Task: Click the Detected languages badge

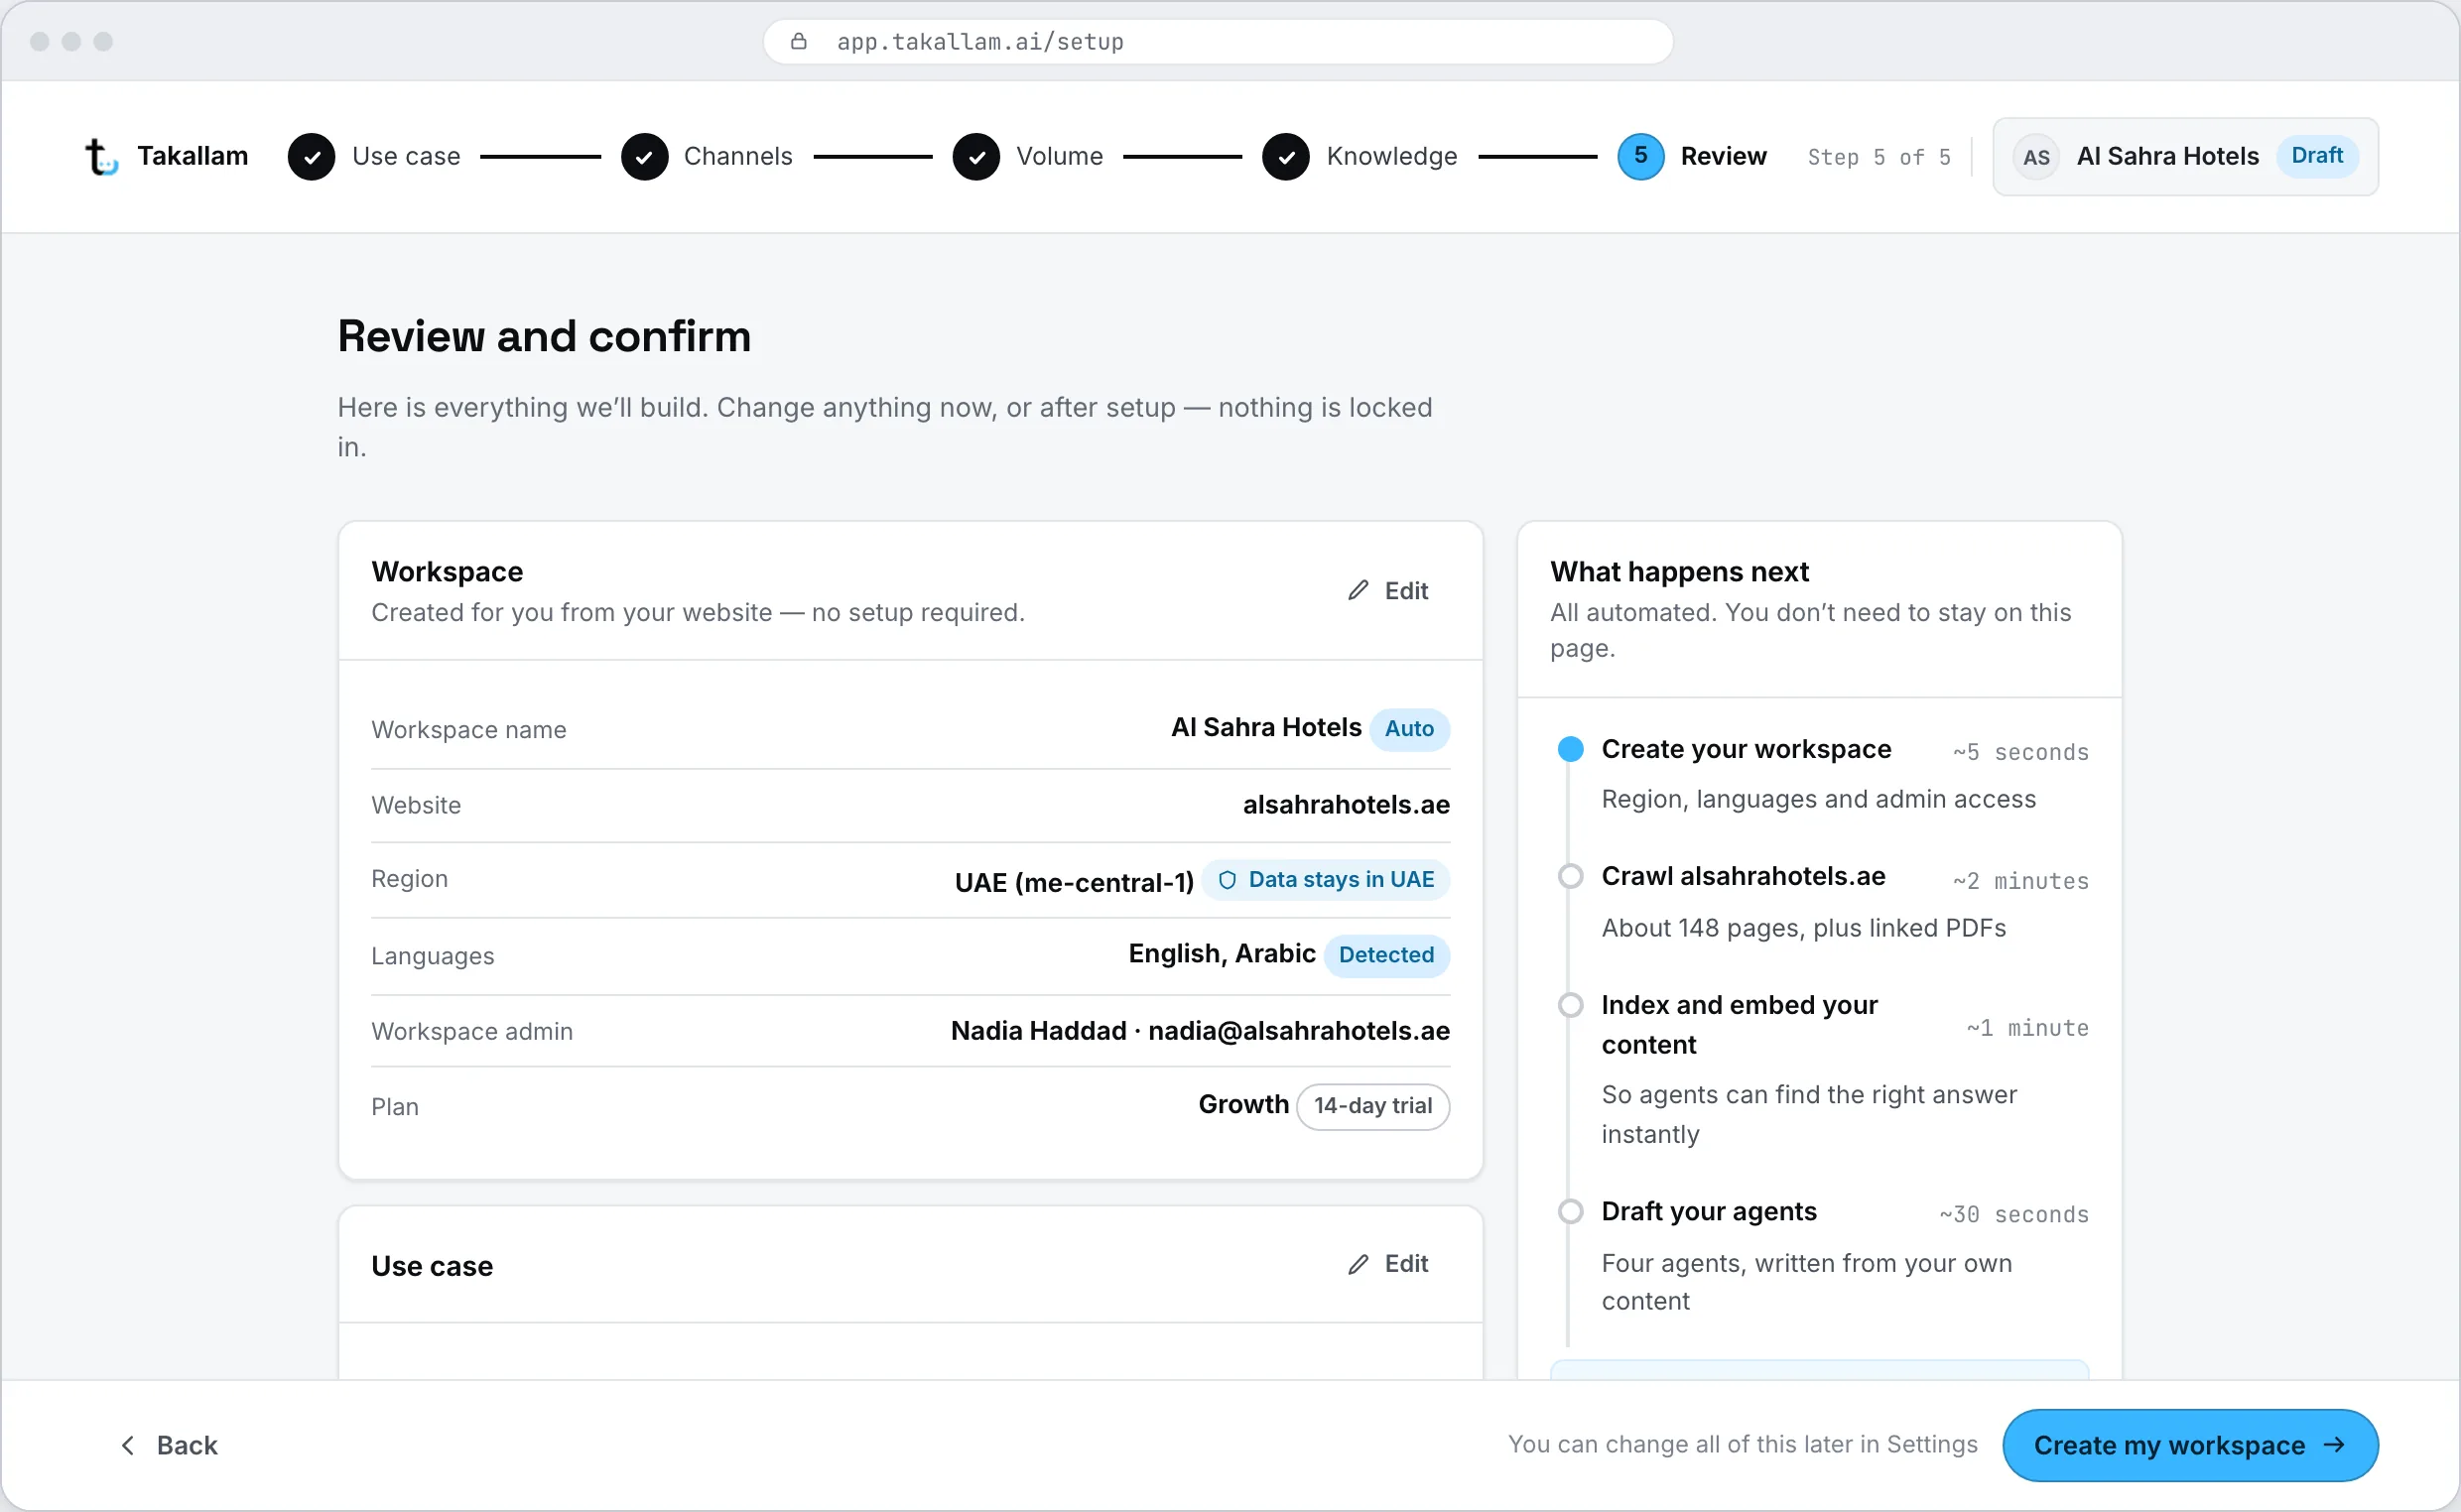Action: [x=1386, y=955]
